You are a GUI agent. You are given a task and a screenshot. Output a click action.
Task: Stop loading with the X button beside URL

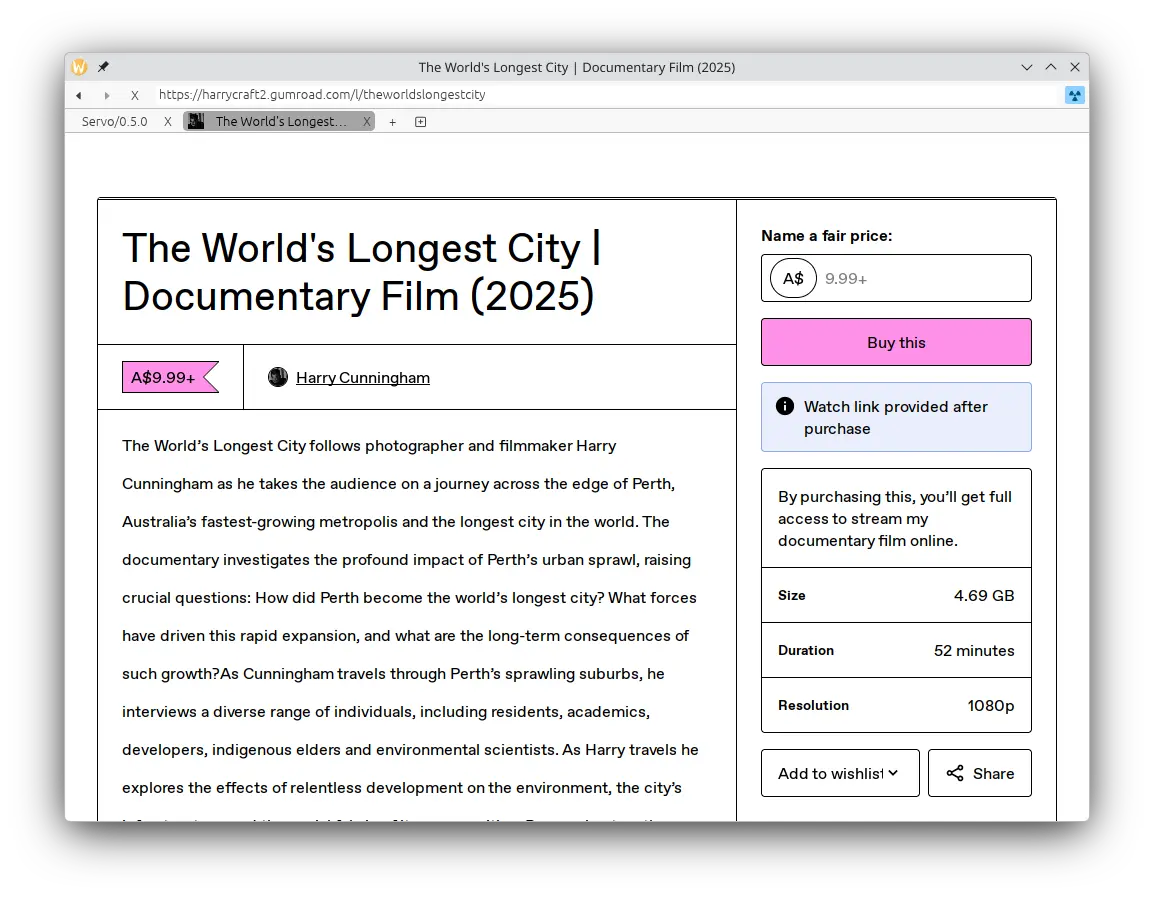pos(135,95)
